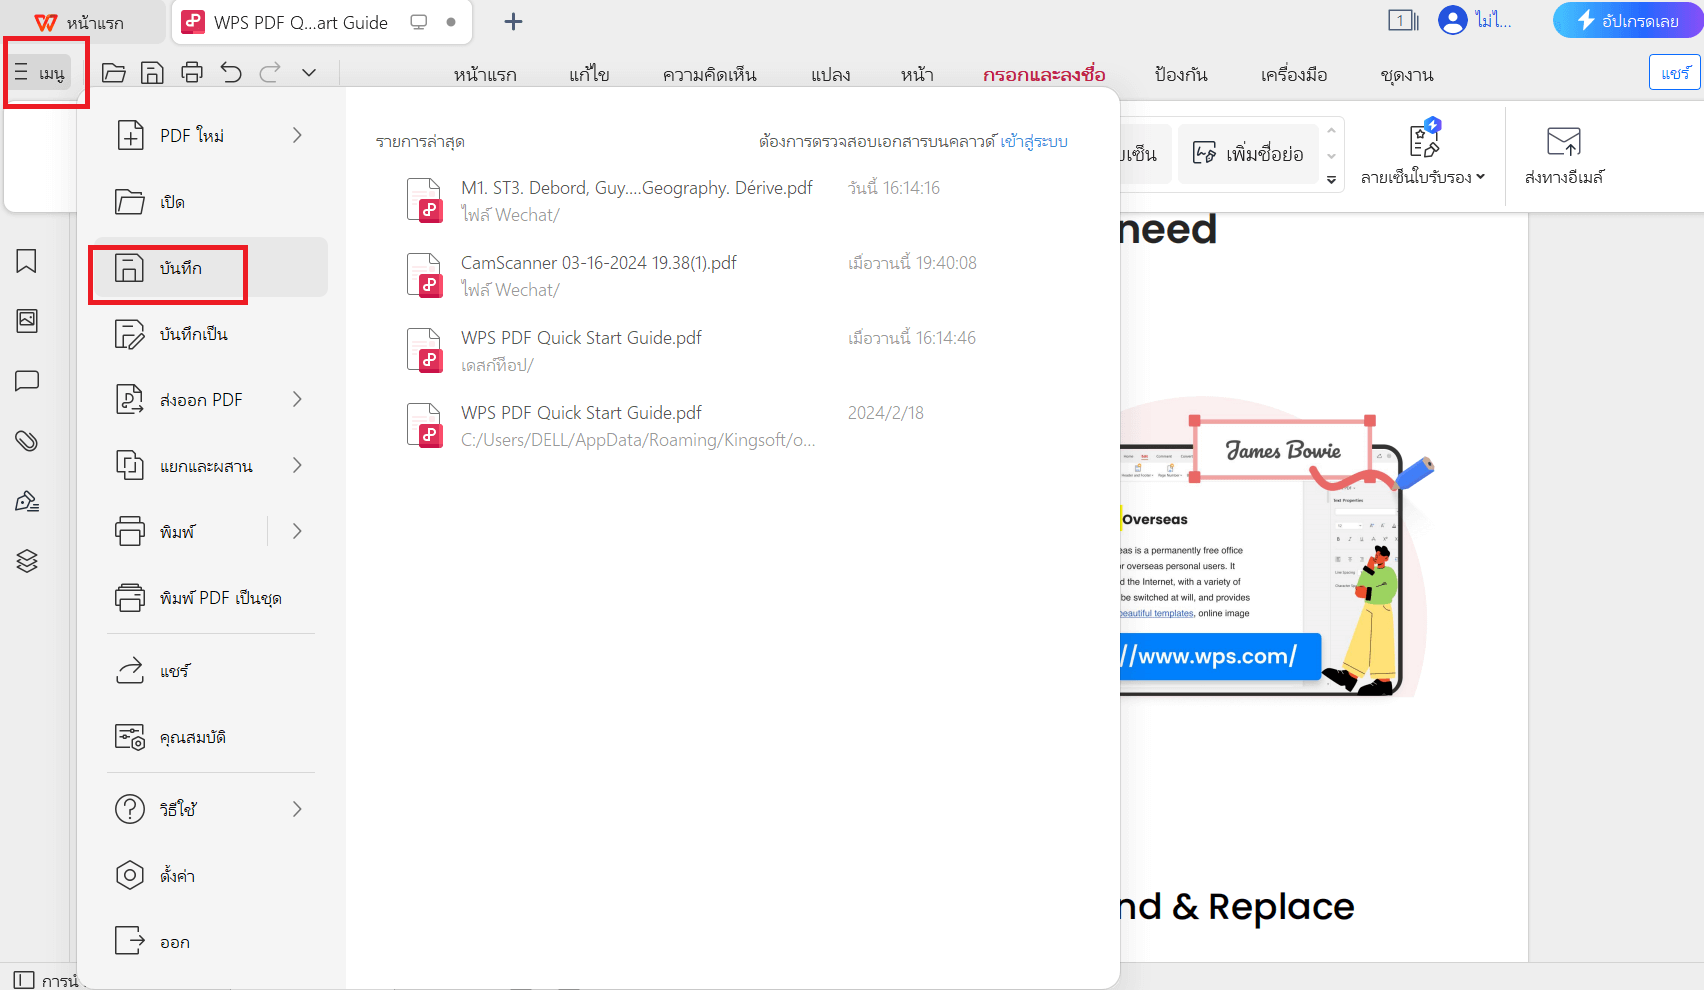Toggle the navigation pane in status bar

pos(24,980)
